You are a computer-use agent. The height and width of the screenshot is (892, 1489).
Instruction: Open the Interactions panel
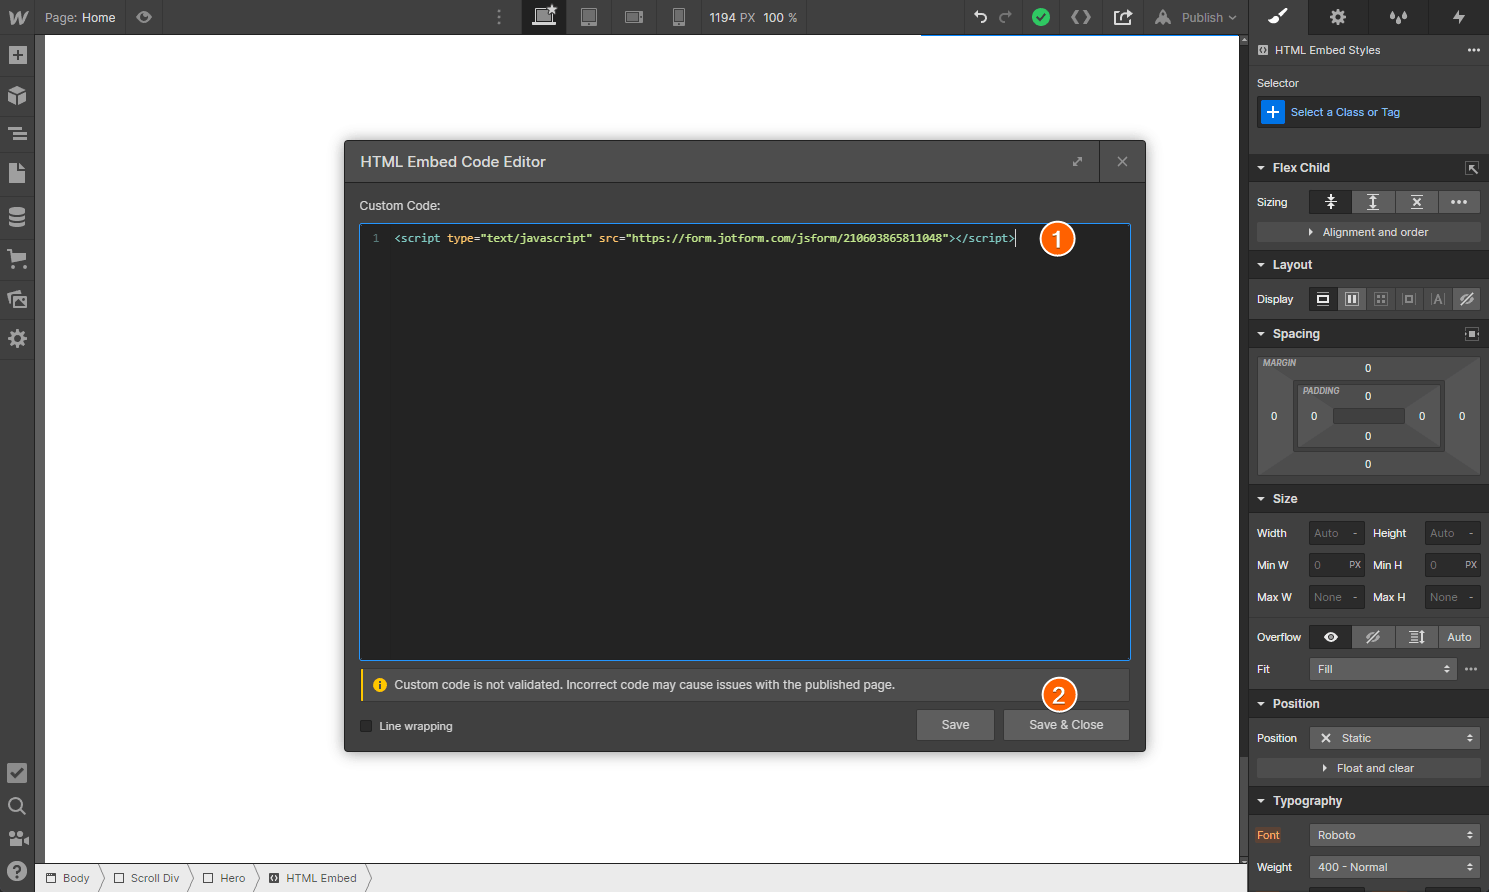(x=1459, y=17)
